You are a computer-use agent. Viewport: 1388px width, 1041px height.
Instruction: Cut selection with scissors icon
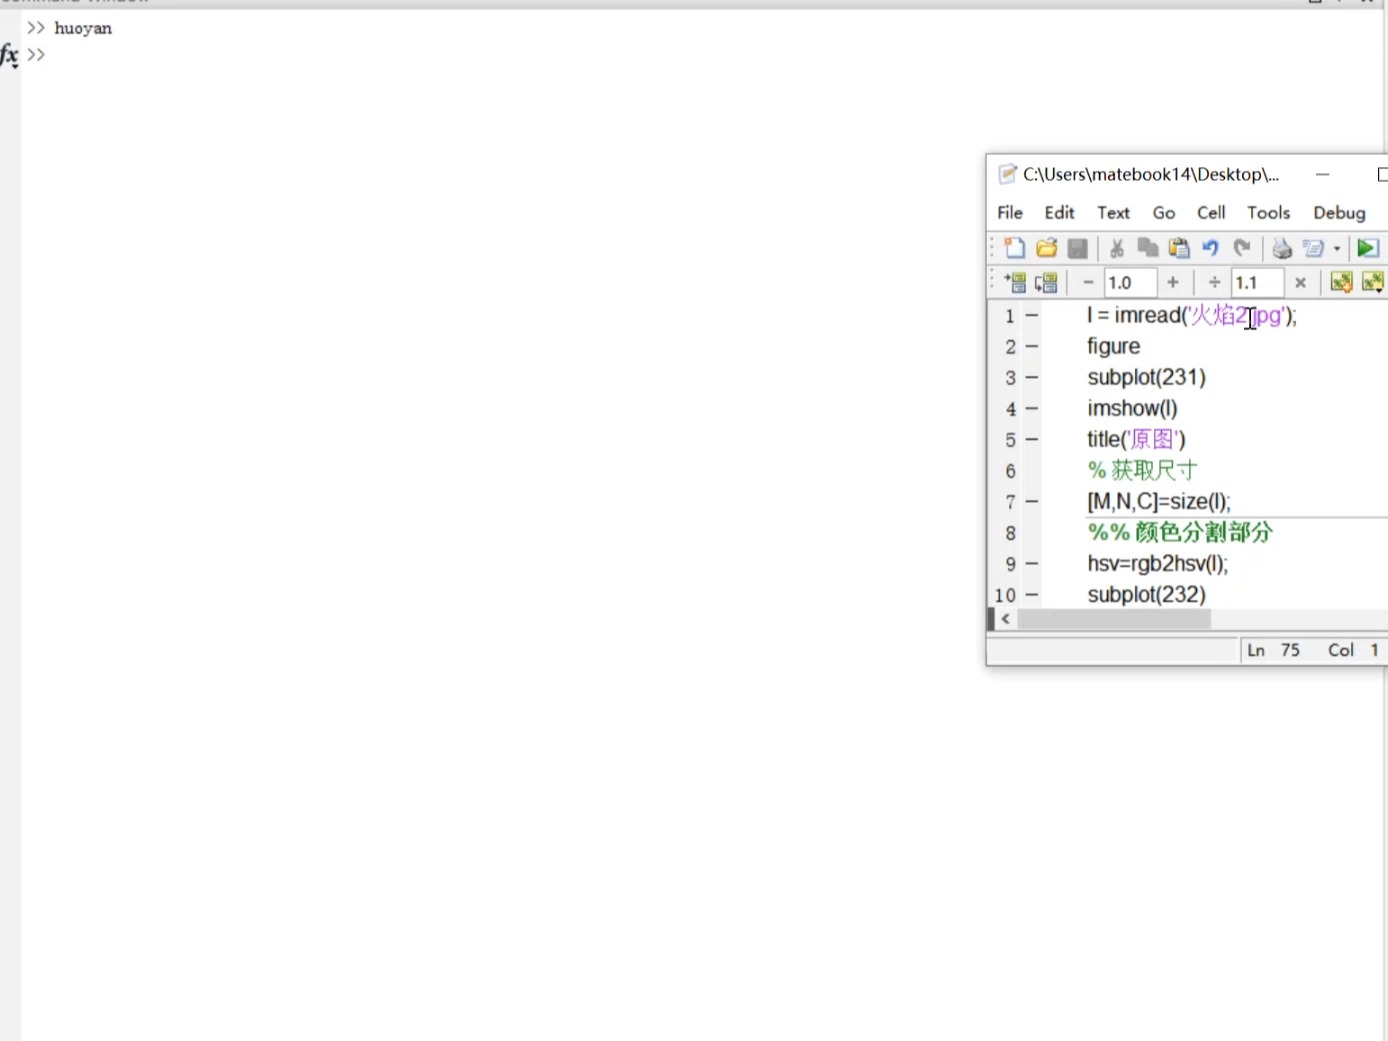(x=1117, y=248)
